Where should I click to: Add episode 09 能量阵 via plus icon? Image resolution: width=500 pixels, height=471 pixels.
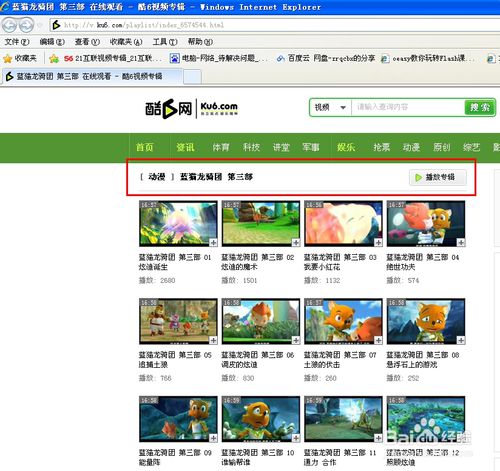click(x=213, y=438)
